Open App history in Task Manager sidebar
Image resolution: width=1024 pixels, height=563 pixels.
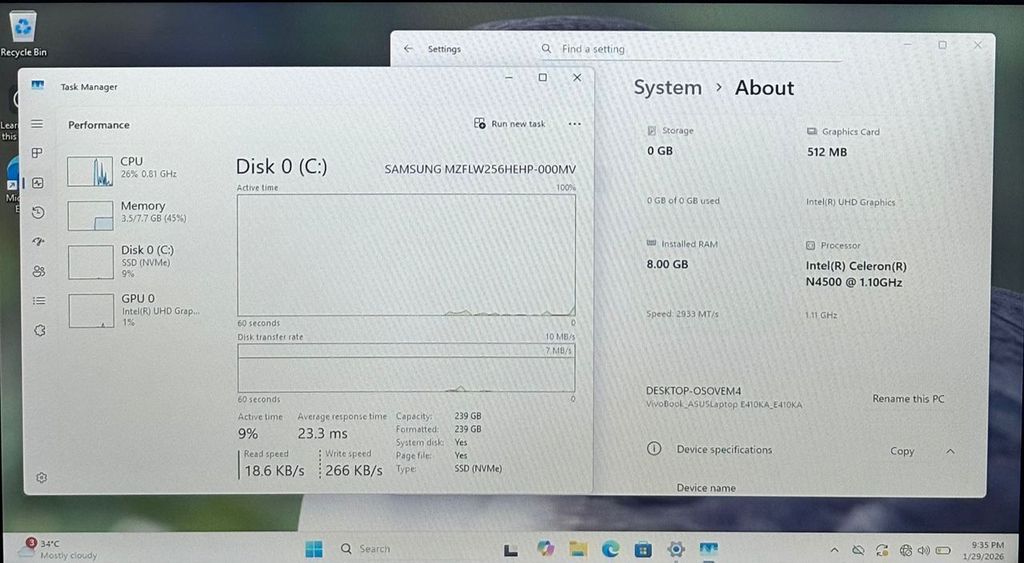[38, 212]
